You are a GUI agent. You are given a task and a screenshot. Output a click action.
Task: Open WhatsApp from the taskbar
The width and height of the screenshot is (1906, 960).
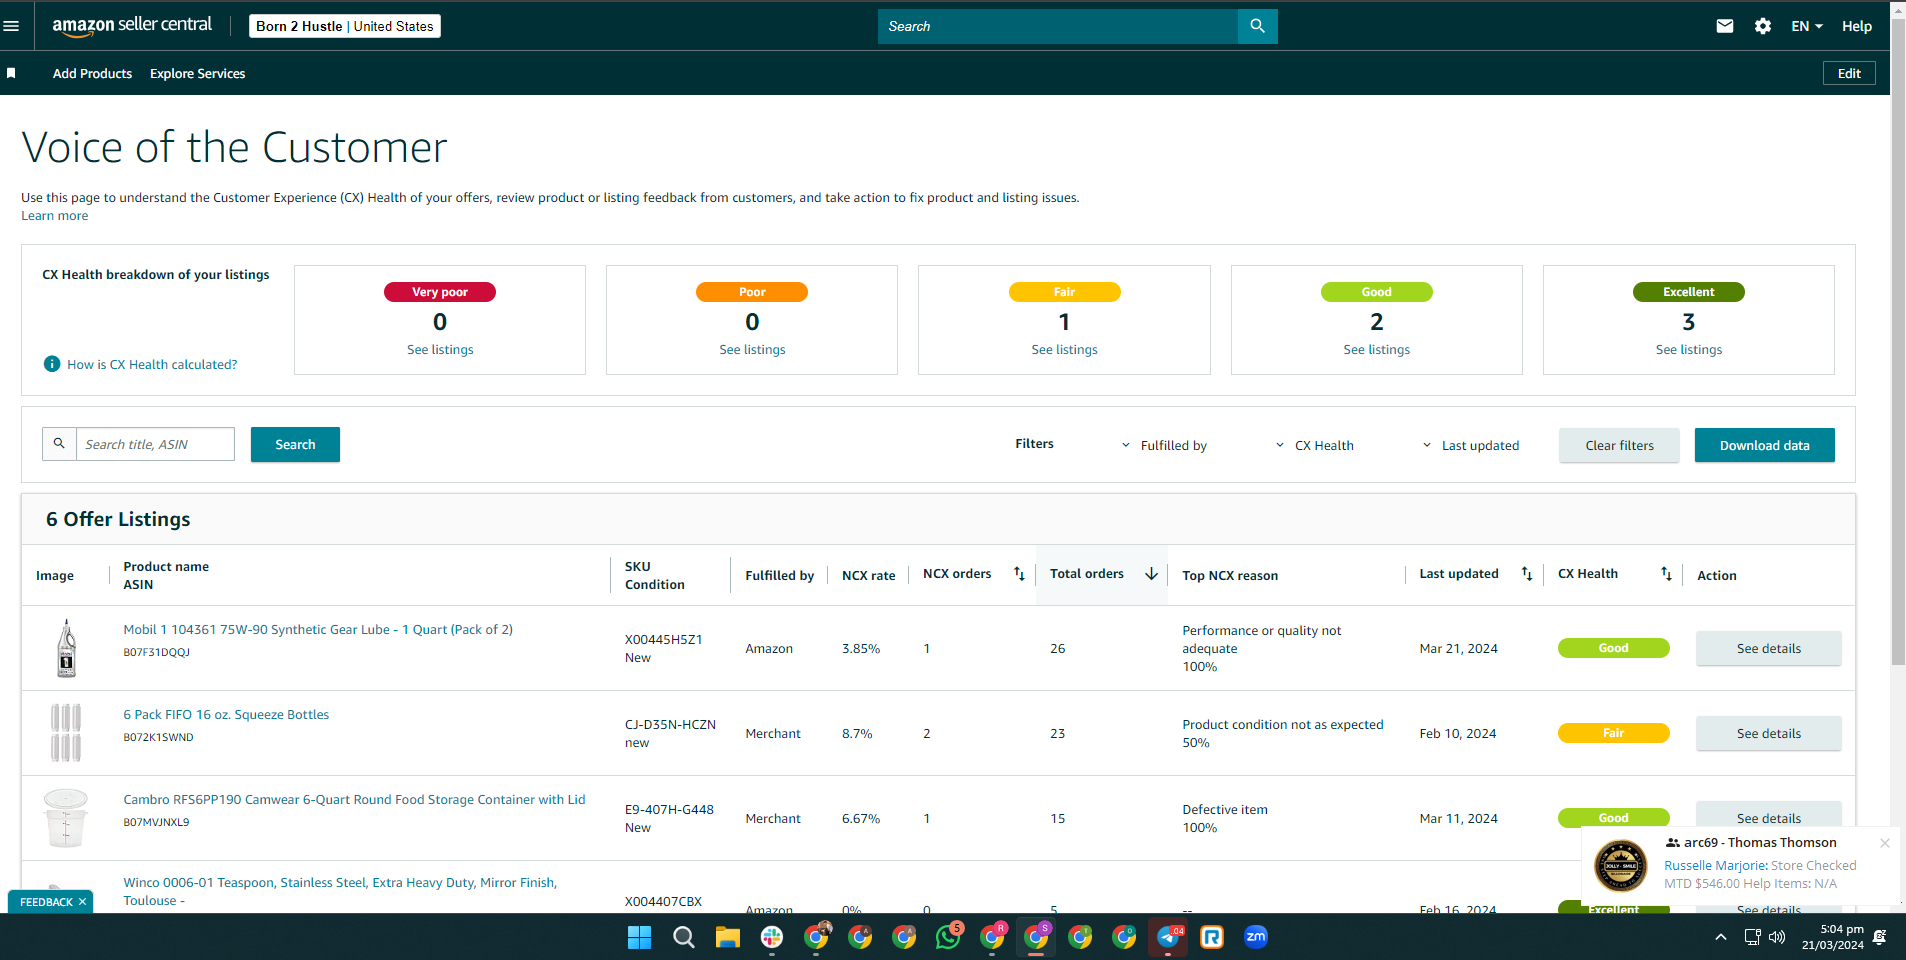(948, 937)
